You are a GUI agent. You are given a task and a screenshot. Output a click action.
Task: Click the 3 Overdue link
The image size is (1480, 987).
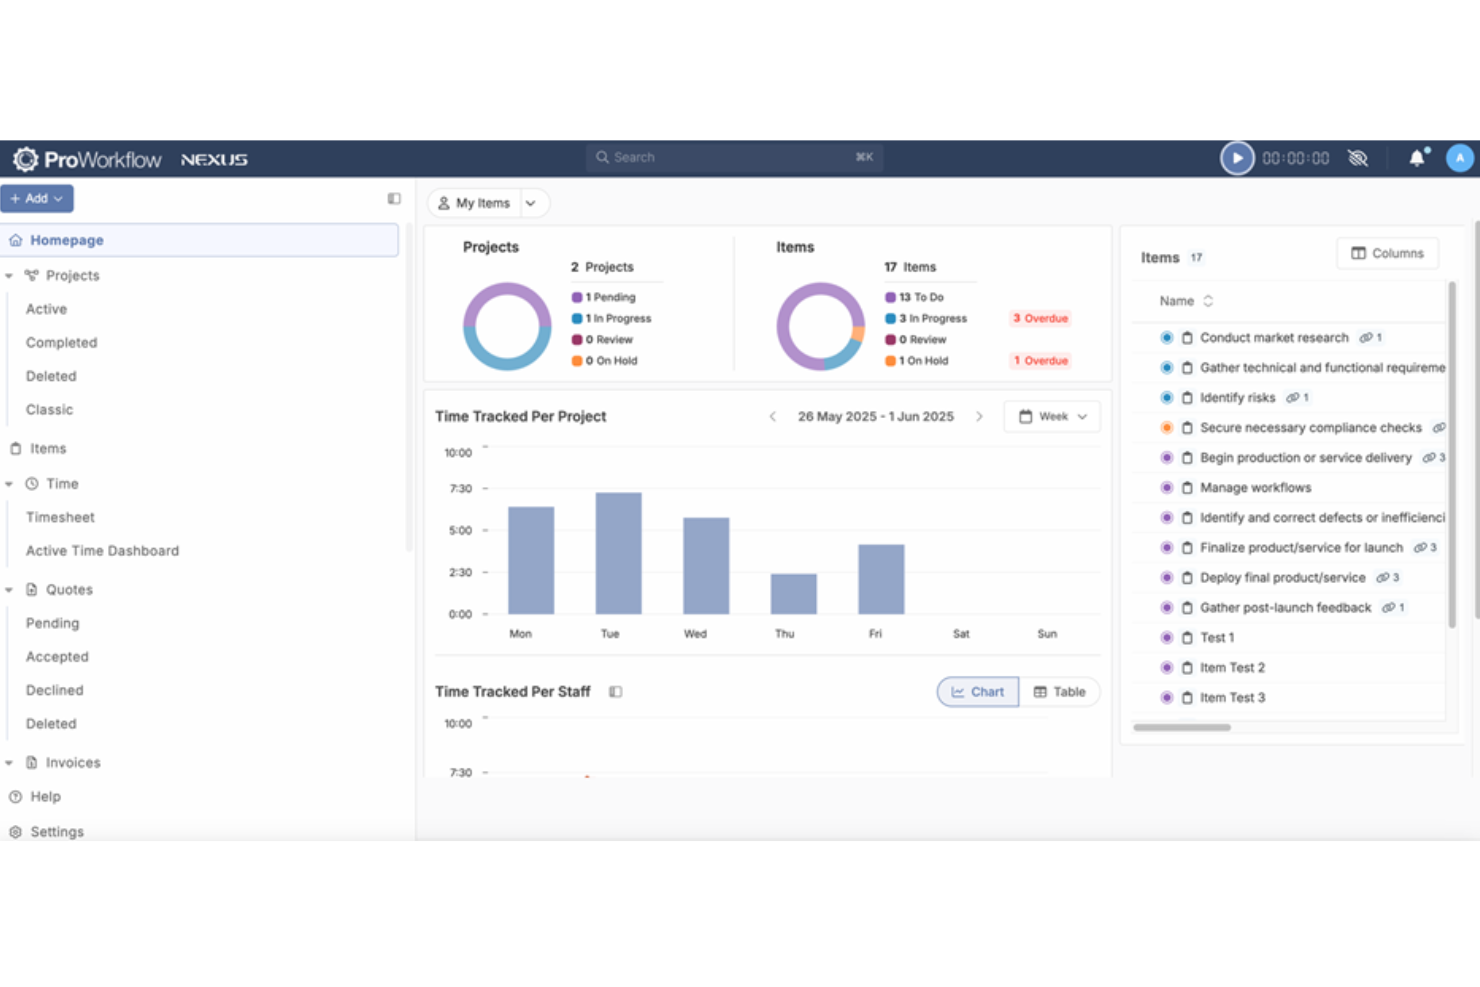[1040, 318]
